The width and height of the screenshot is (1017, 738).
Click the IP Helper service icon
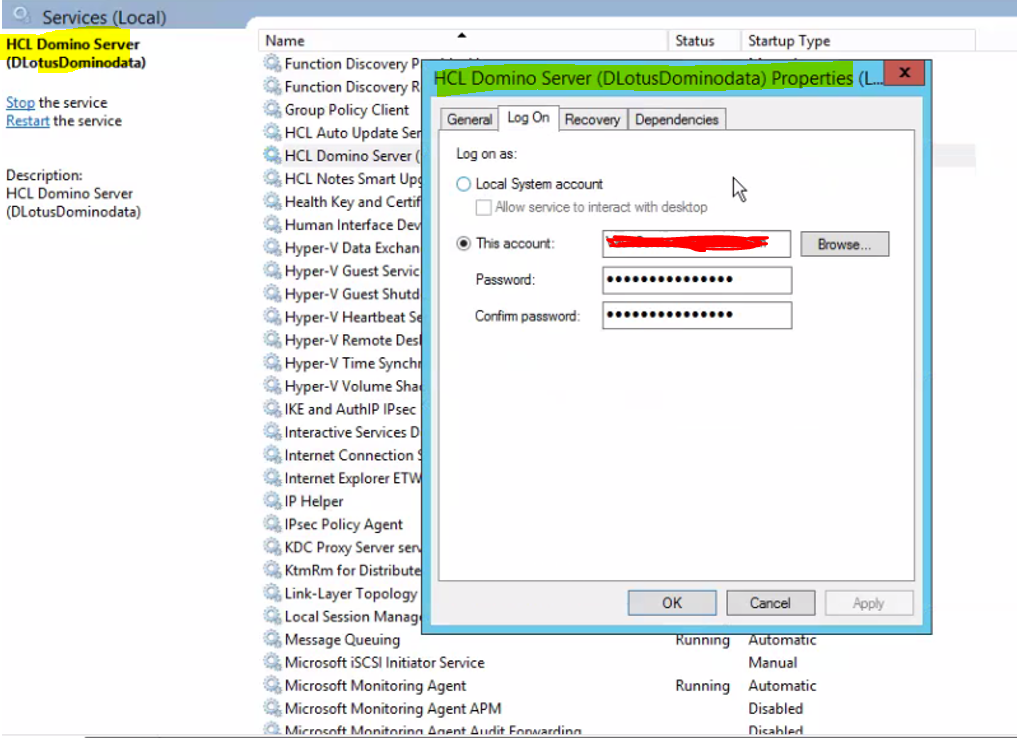pyautogui.click(x=271, y=501)
